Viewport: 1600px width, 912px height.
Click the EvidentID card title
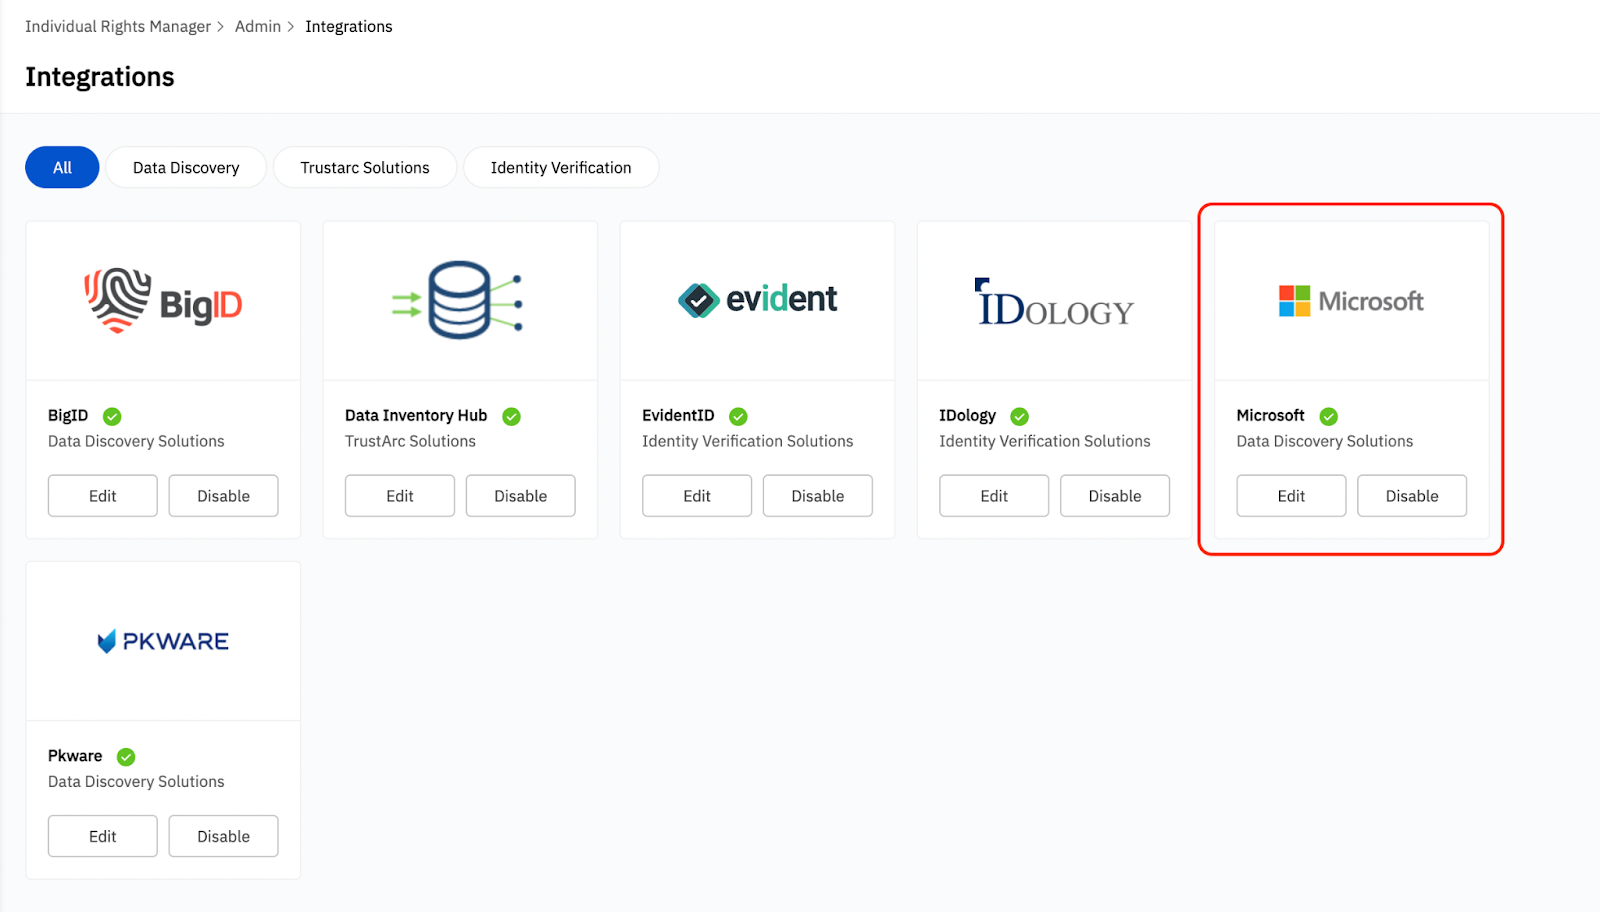tap(678, 415)
